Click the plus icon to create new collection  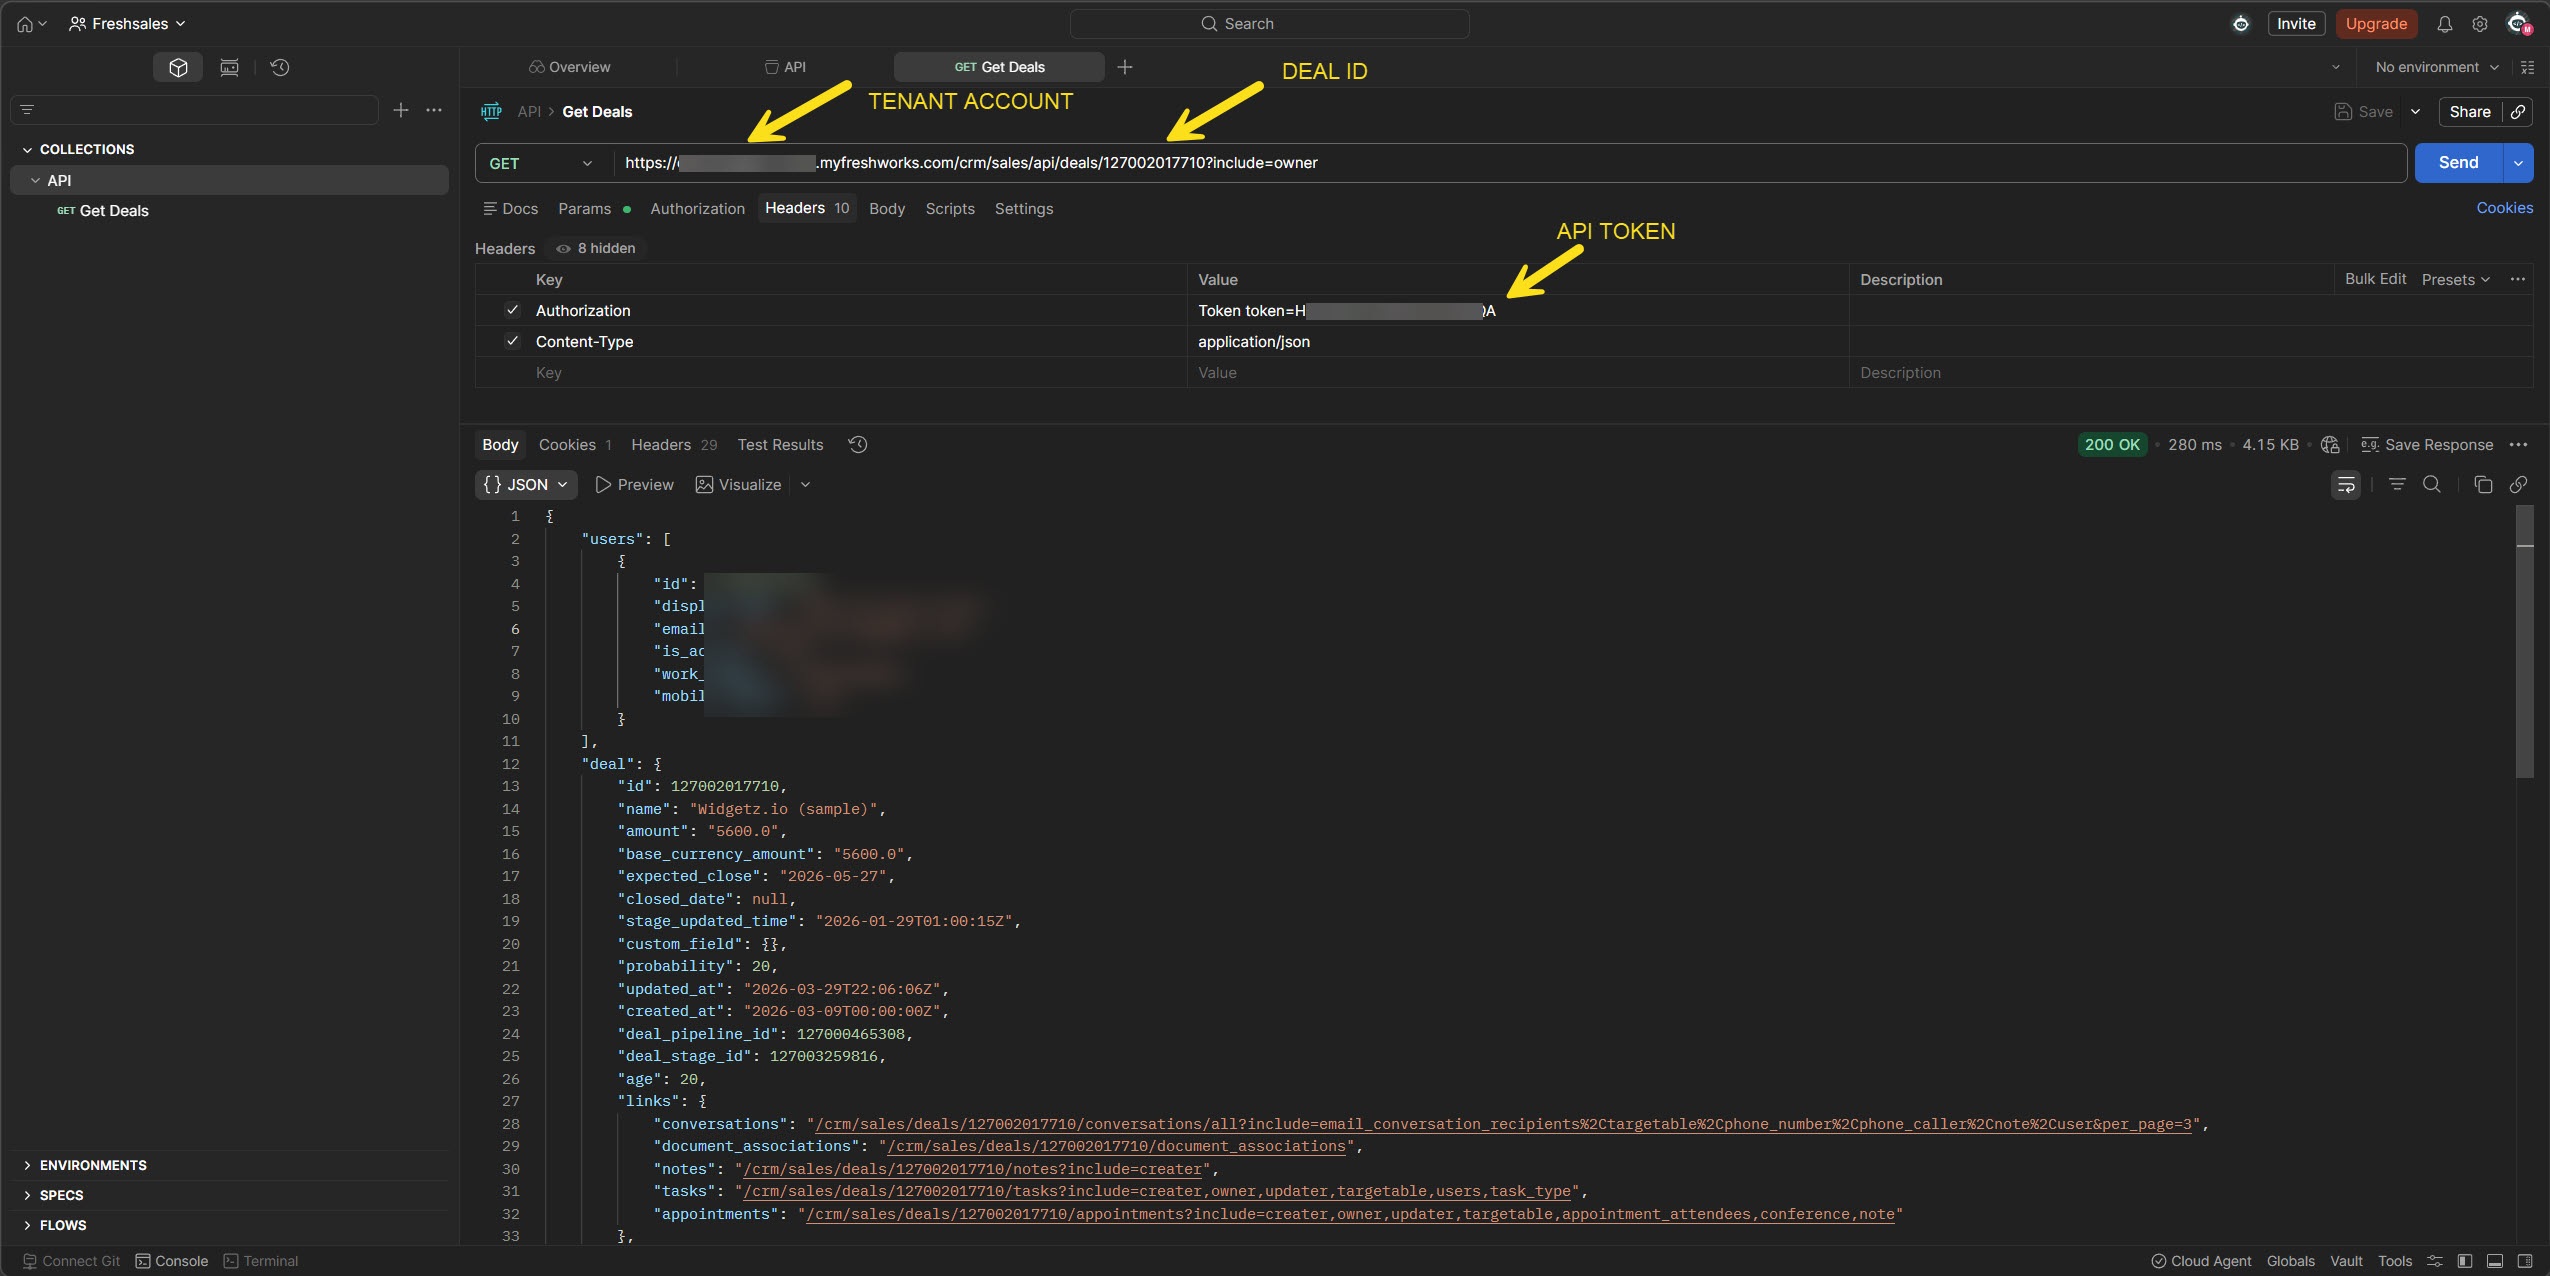coord(401,110)
